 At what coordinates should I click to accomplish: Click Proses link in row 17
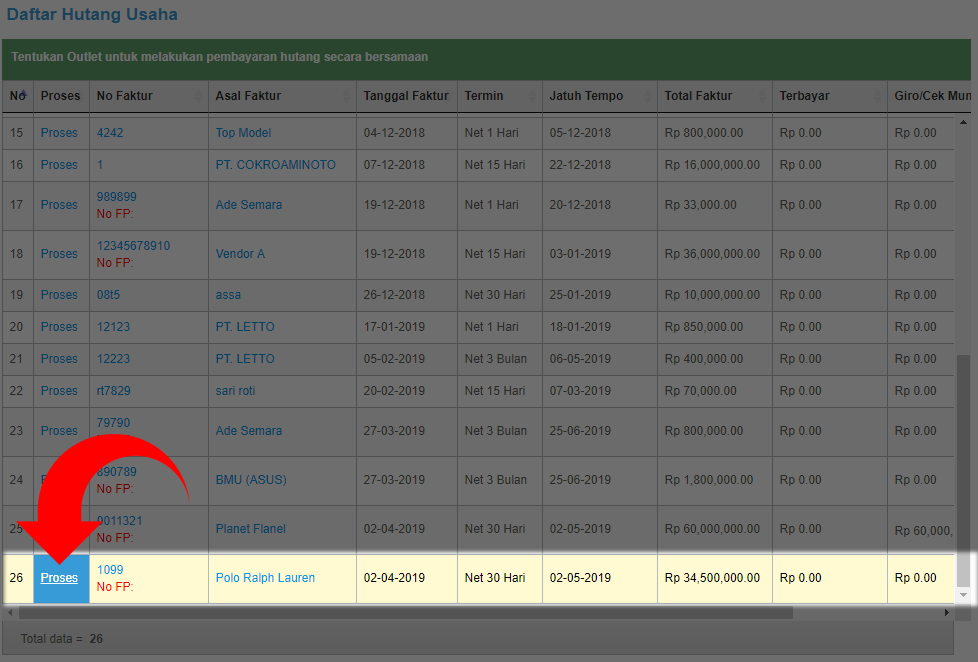[59, 205]
